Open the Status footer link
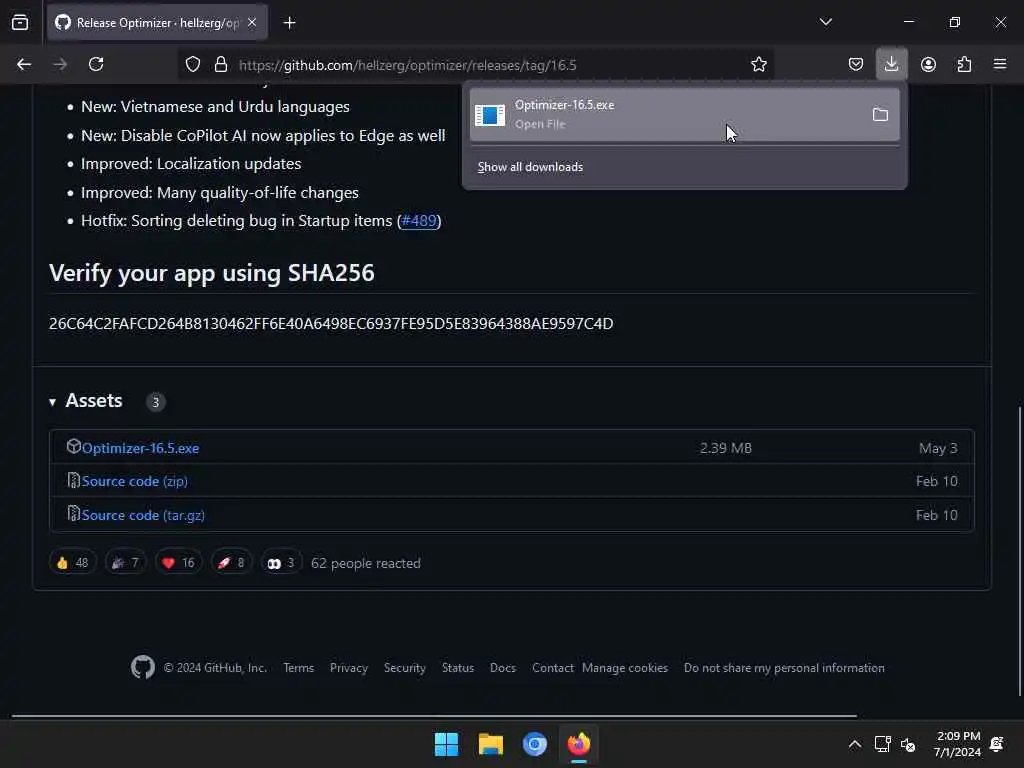Screen dimensions: 1024x768 click(x=458, y=668)
